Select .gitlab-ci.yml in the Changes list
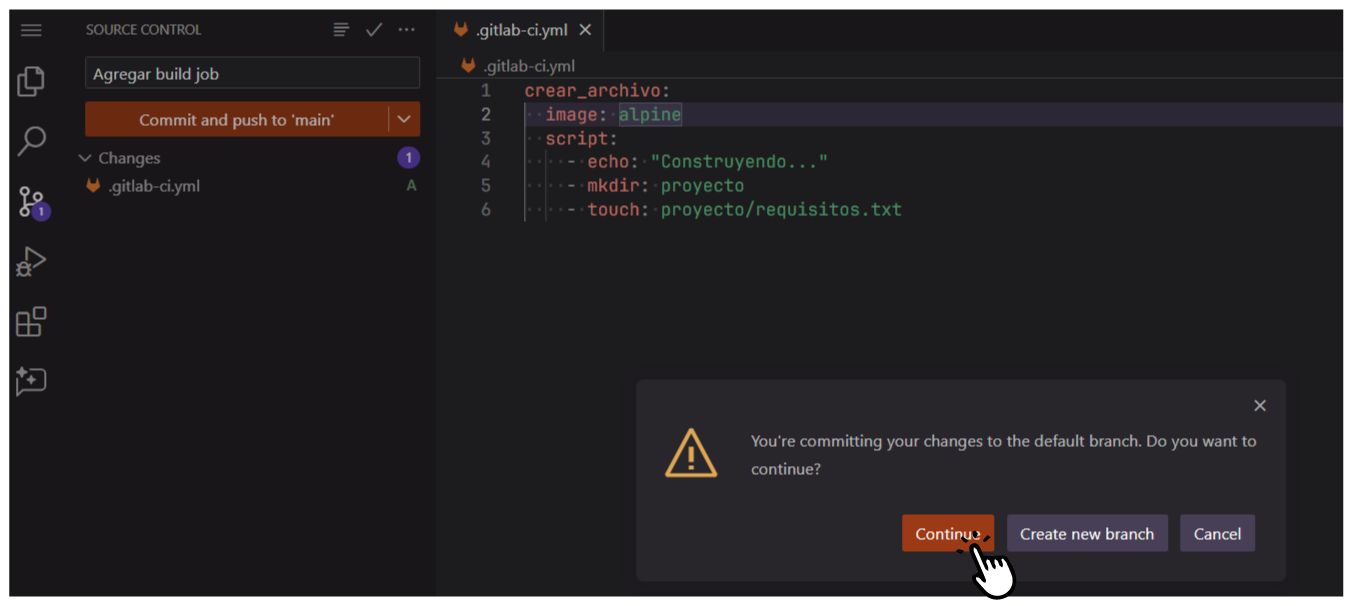 click(x=154, y=186)
